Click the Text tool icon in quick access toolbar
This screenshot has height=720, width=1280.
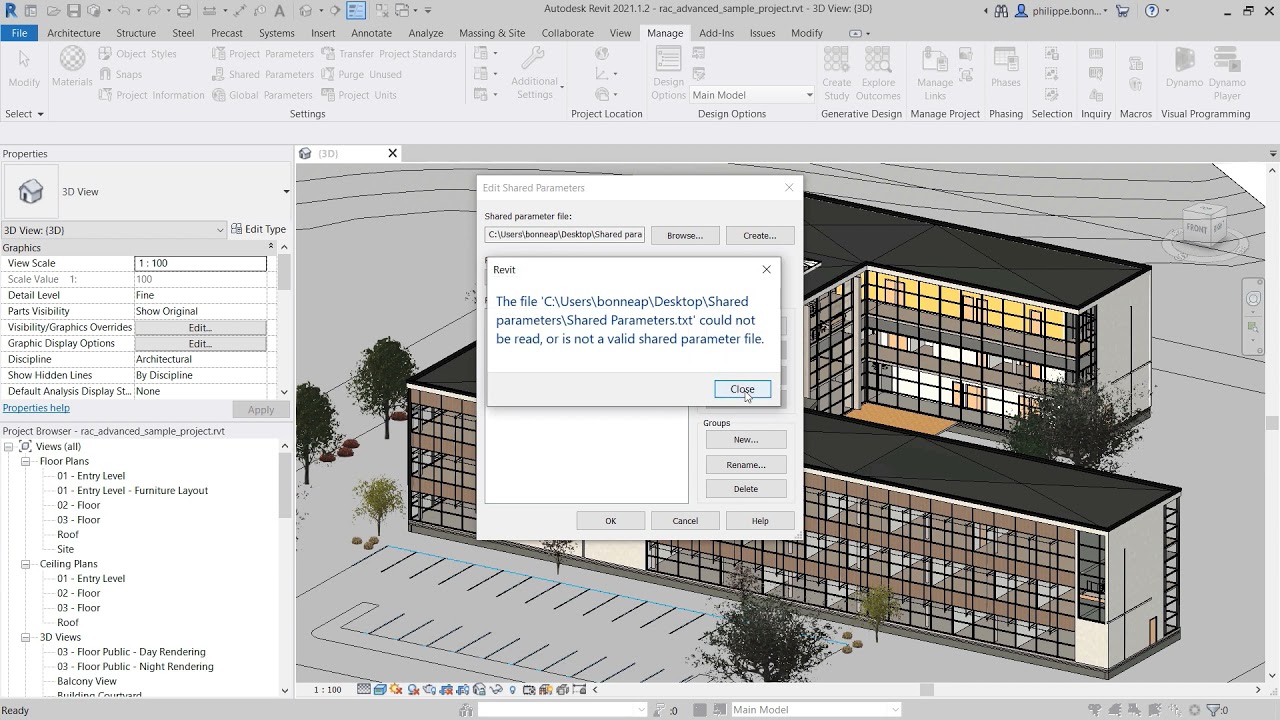[x=281, y=11]
